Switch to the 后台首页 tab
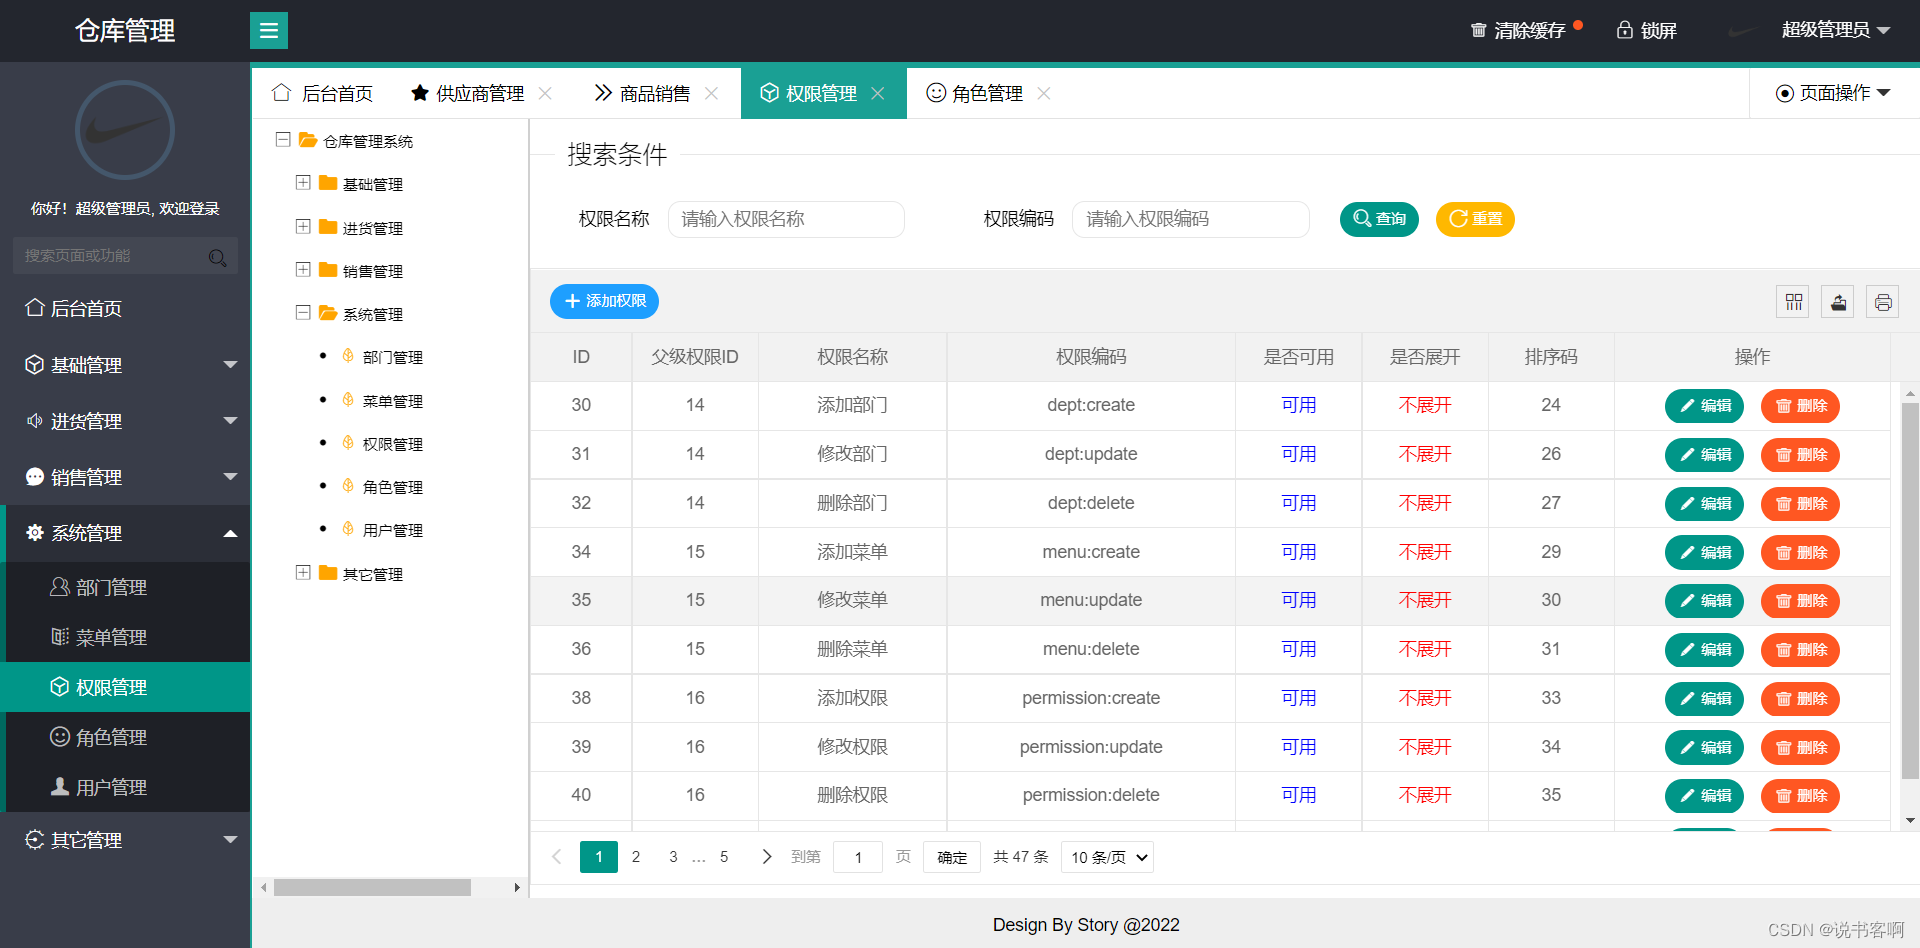The width and height of the screenshot is (1920, 948). pyautogui.click(x=322, y=93)
